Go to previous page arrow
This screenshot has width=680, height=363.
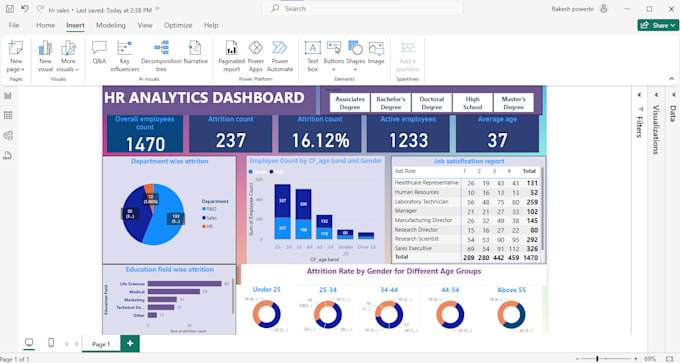click(x=66, y=344)
